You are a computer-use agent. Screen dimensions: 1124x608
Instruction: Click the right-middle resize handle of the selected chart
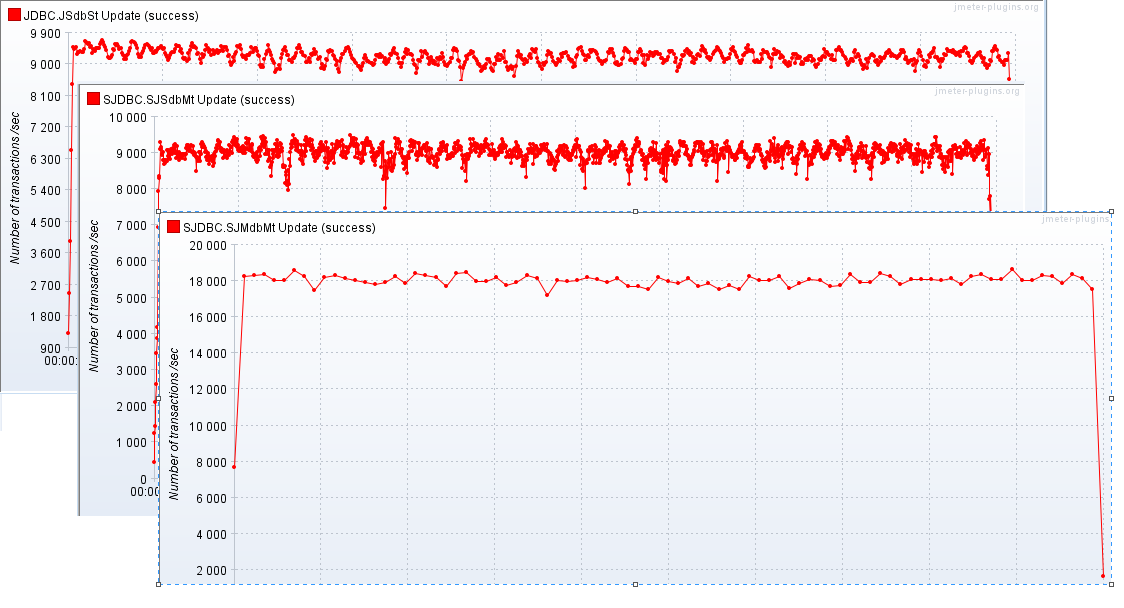(1112, 398)
